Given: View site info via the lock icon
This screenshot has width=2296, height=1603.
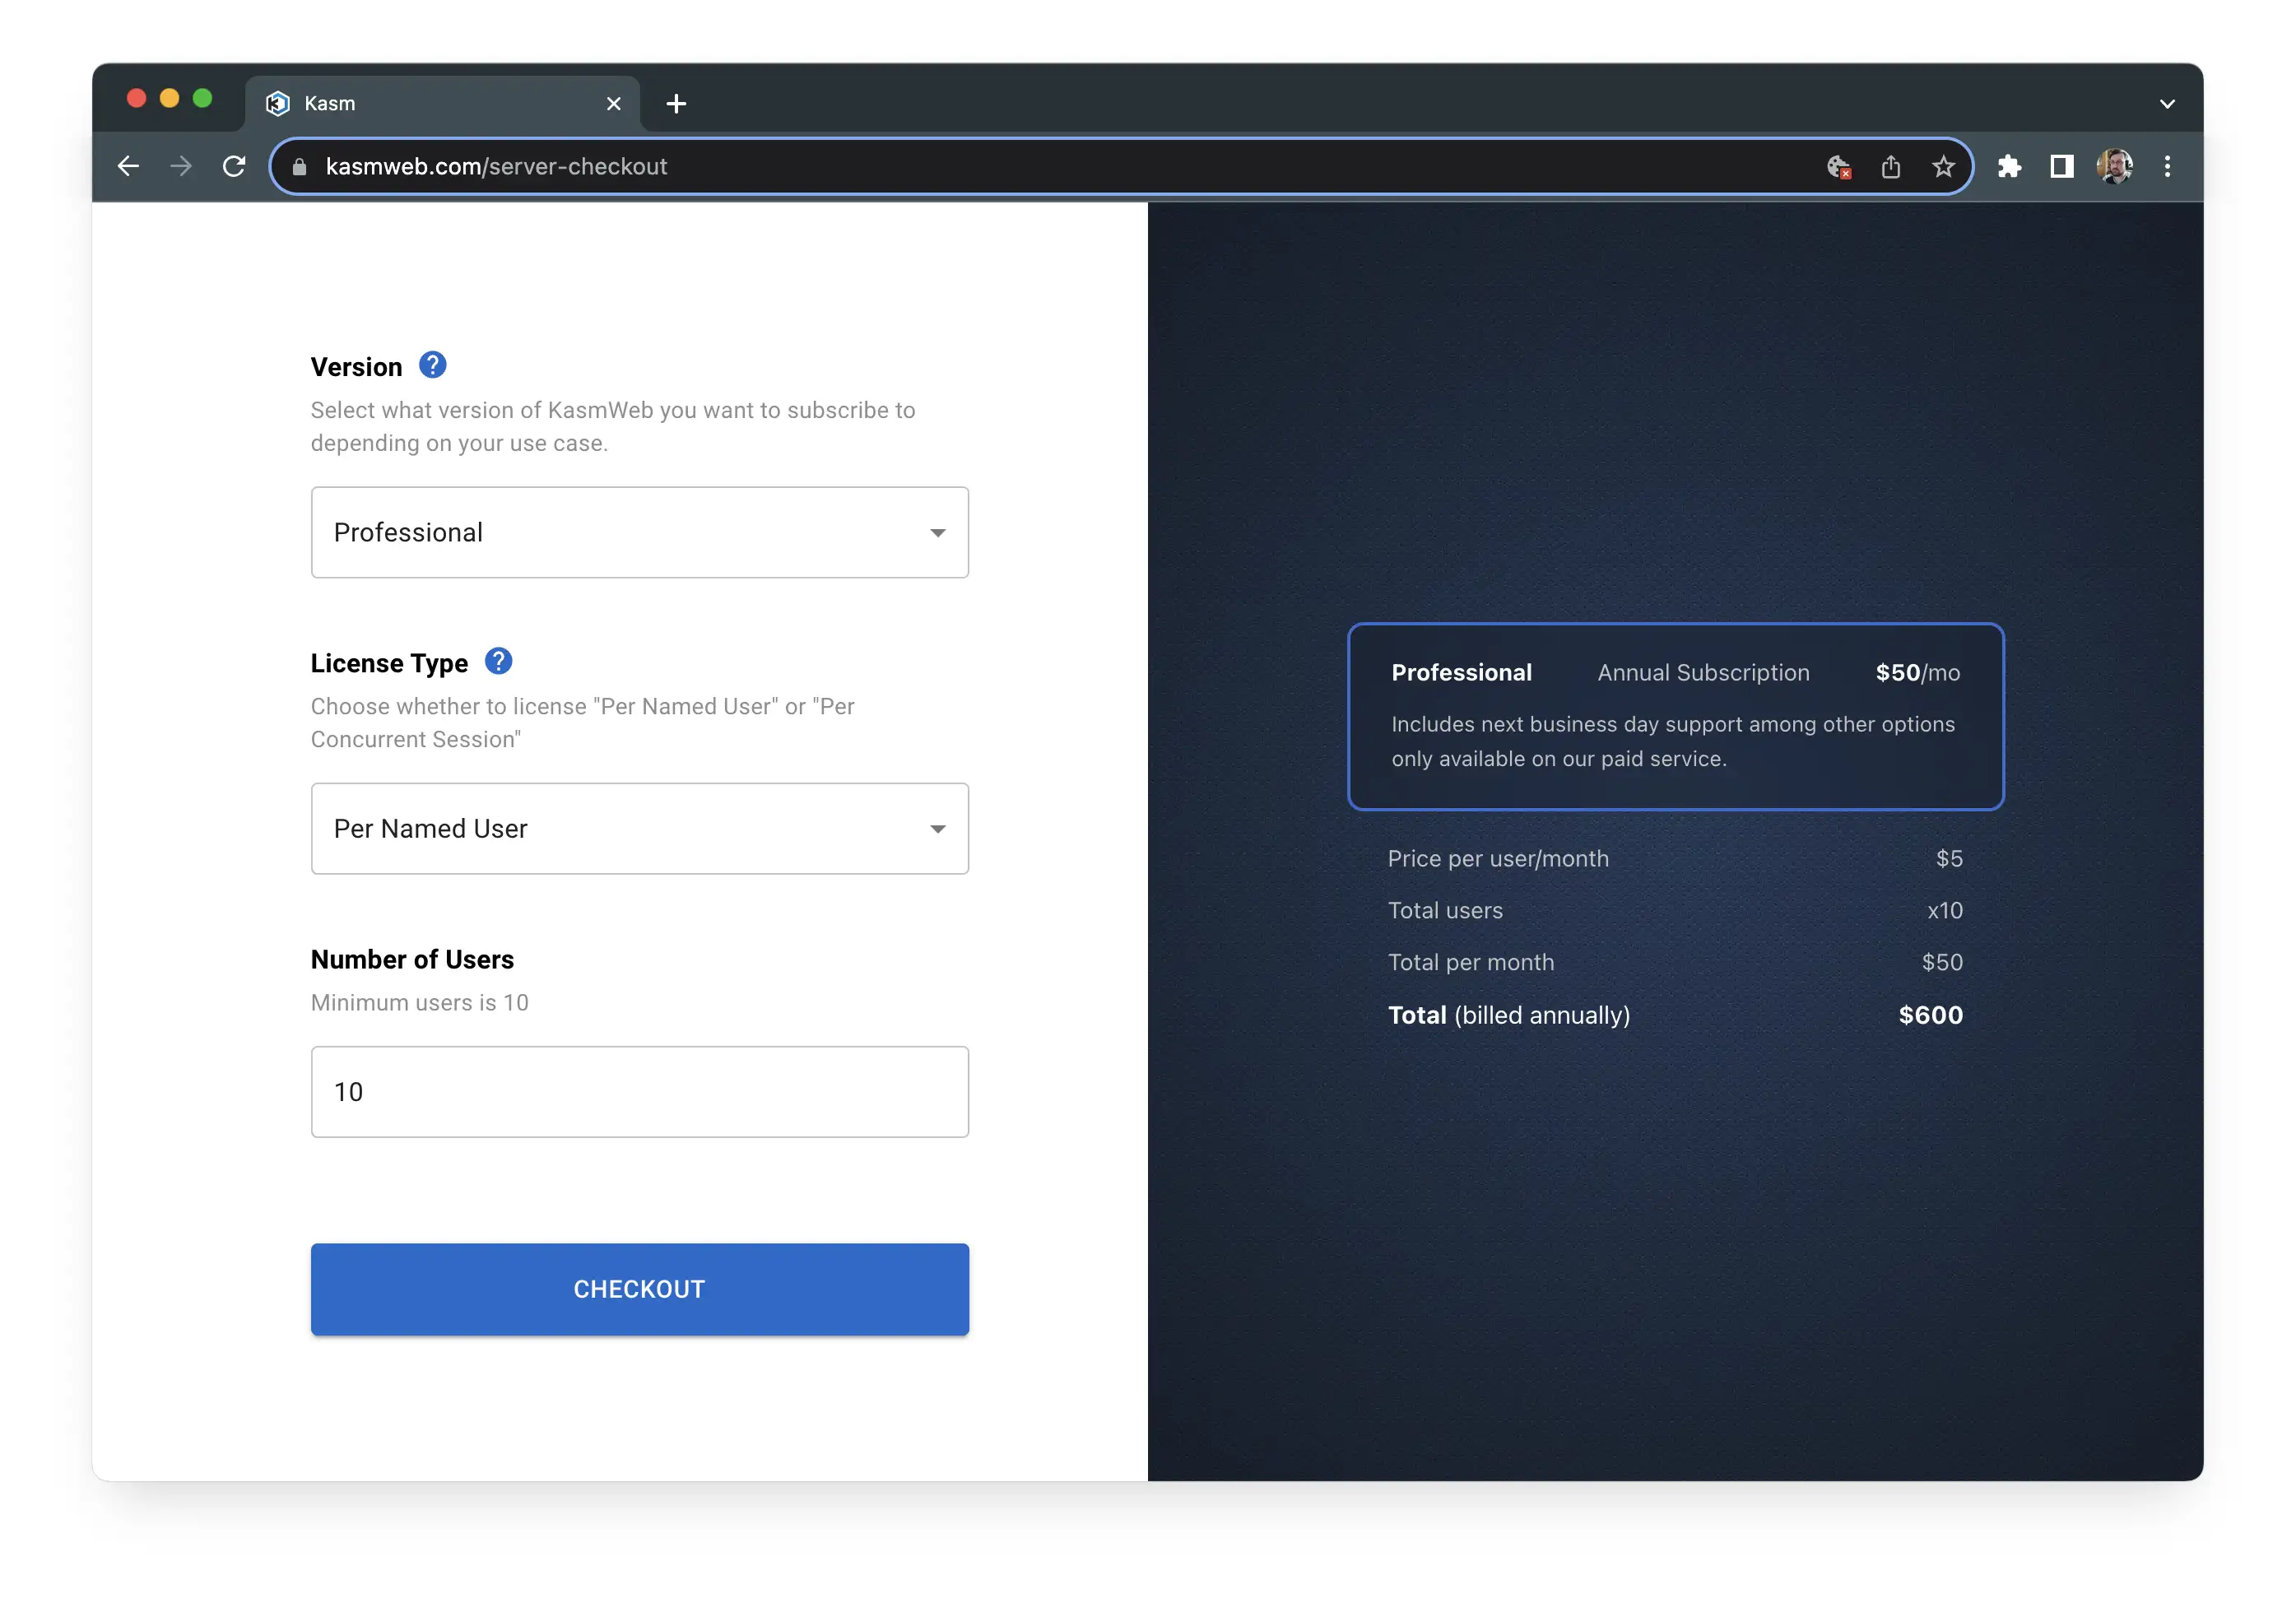Looking at the screenshot, I should pyautogui.click(x=299, y=167).
